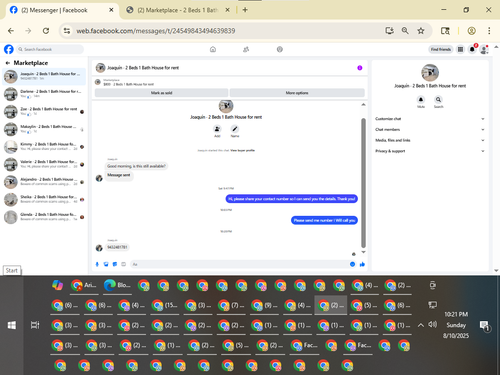Screen dimensions: 500x375
Task: Open the View buyer profile link
Action: pyautogui.click(x=242, y=150)
